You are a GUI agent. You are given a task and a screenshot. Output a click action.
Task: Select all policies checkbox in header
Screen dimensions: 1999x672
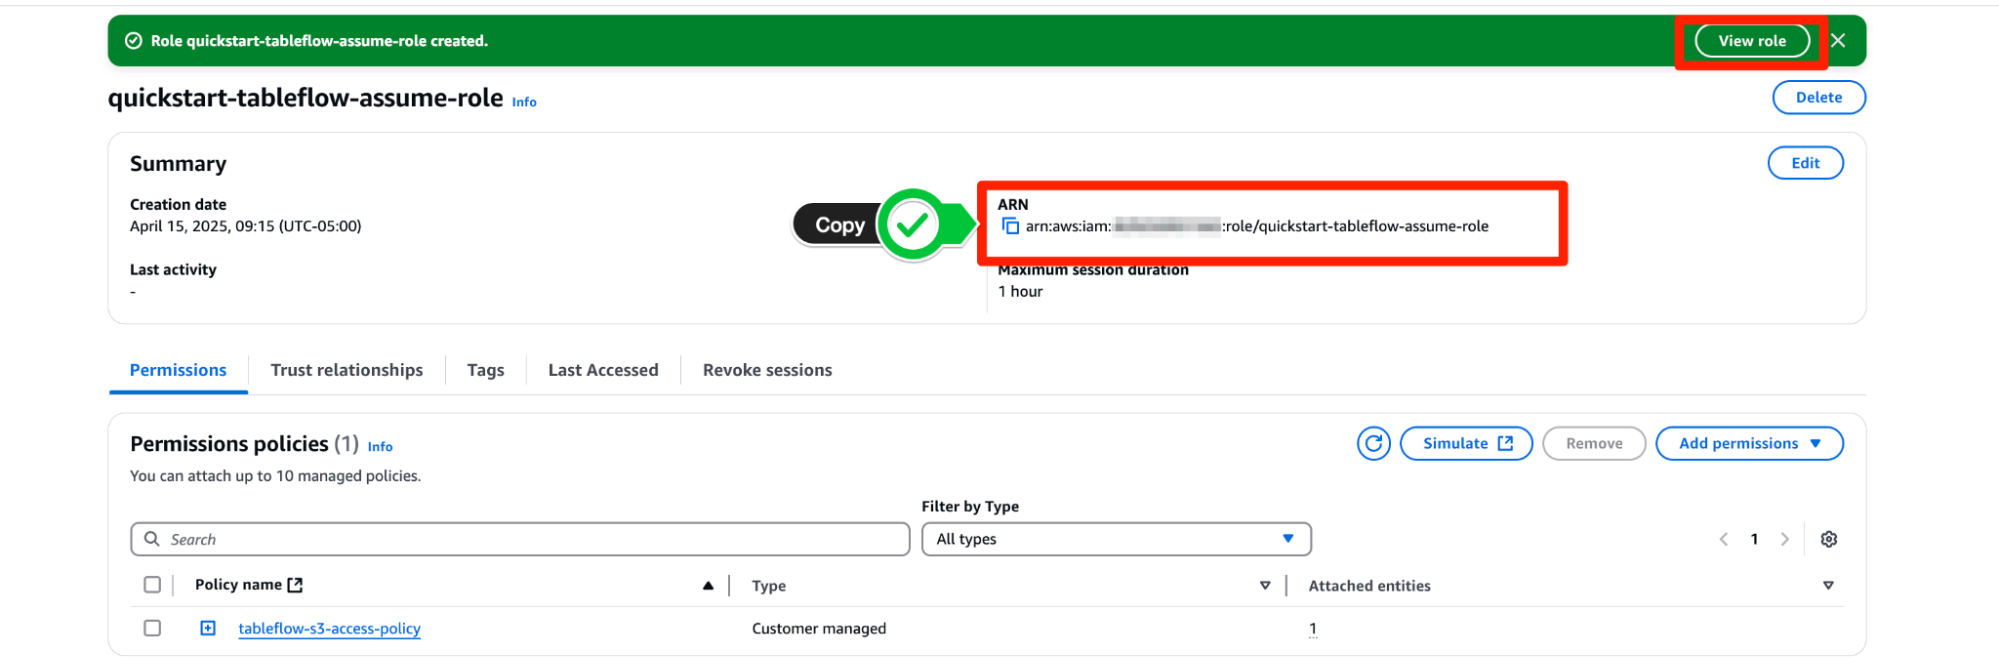[152, 585]
